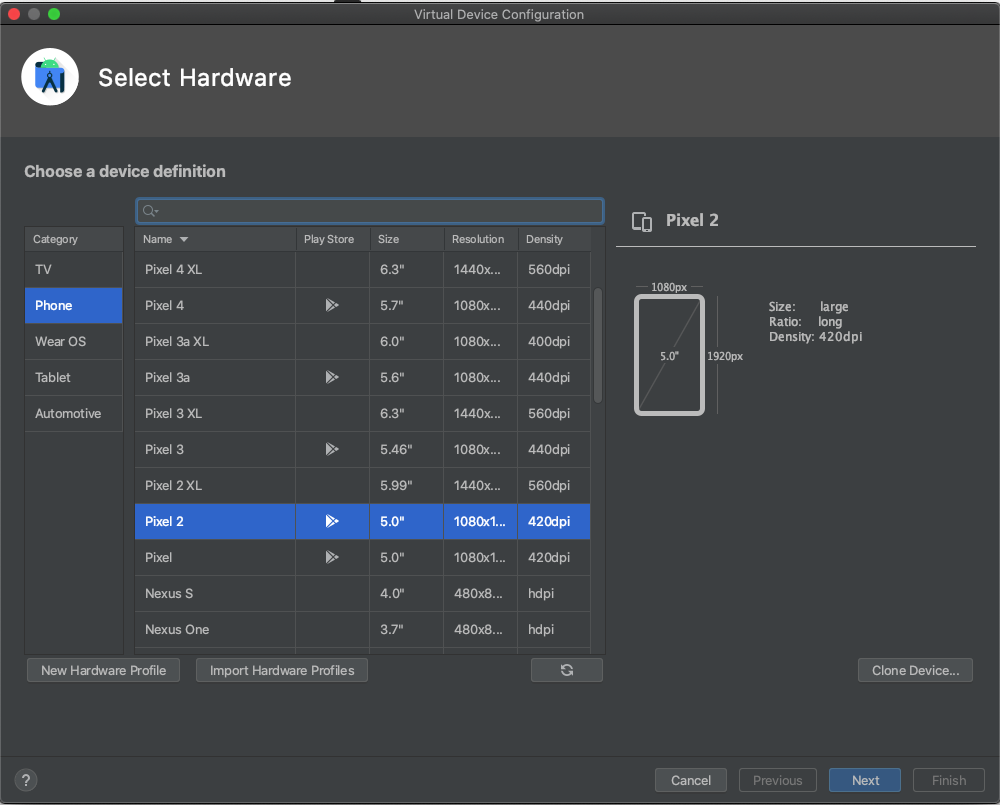This screenshot has width=1000, height=805.
Task: Select the Pixel 3a device name
Action: 167,378
